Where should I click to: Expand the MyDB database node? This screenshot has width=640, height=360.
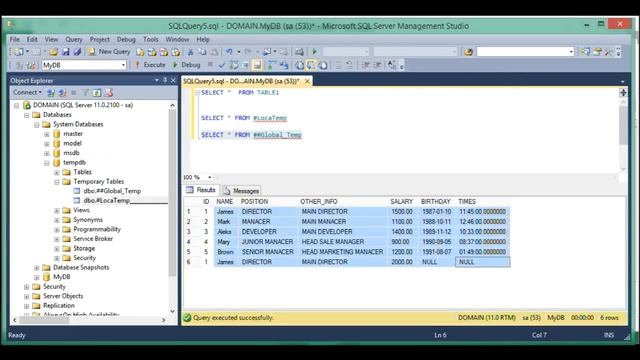(x=36, y=277)
